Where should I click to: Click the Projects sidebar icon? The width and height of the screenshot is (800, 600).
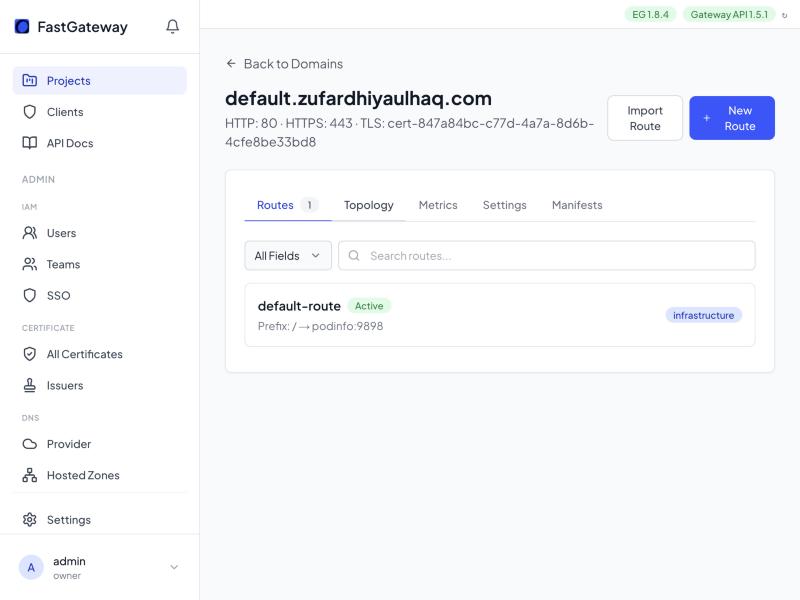pyautogui.click(x=30, y=80)
